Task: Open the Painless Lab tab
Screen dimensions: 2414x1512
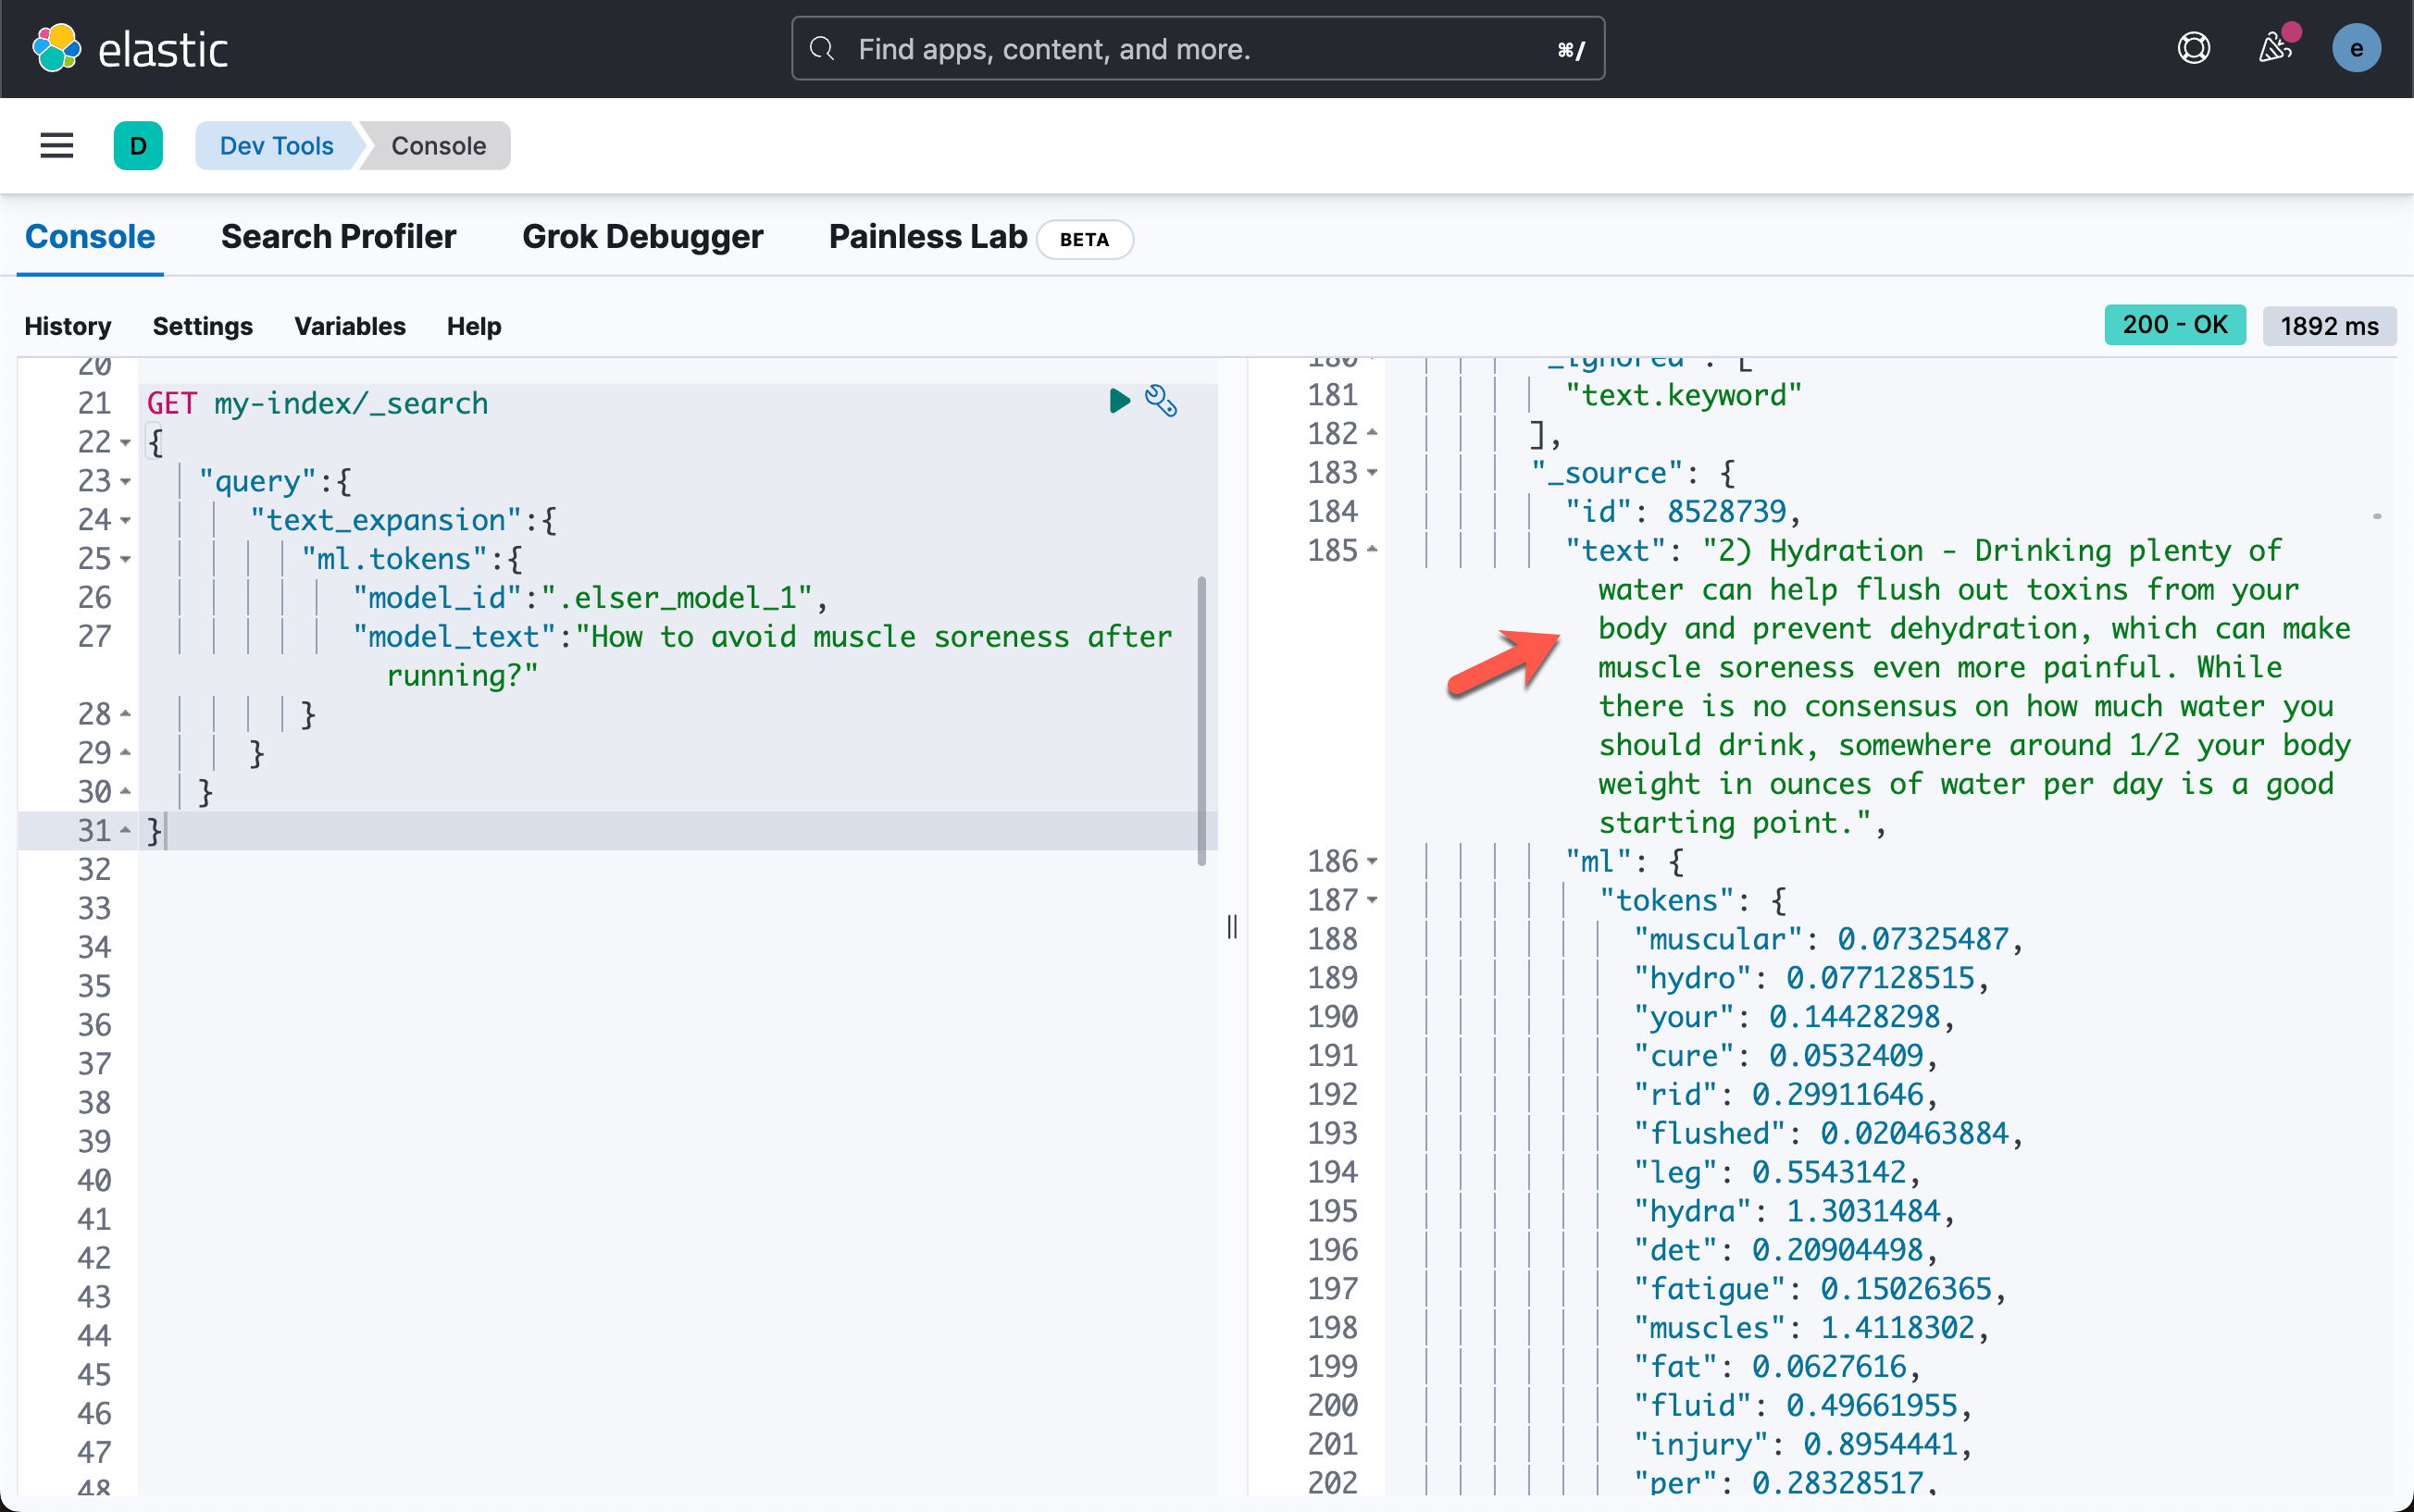Action: (927, 237)
